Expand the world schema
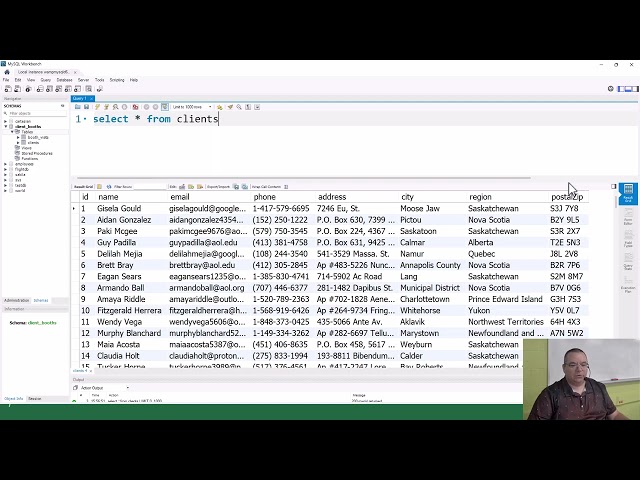Viewport: 640px width, 480px height. pos(6,190)
